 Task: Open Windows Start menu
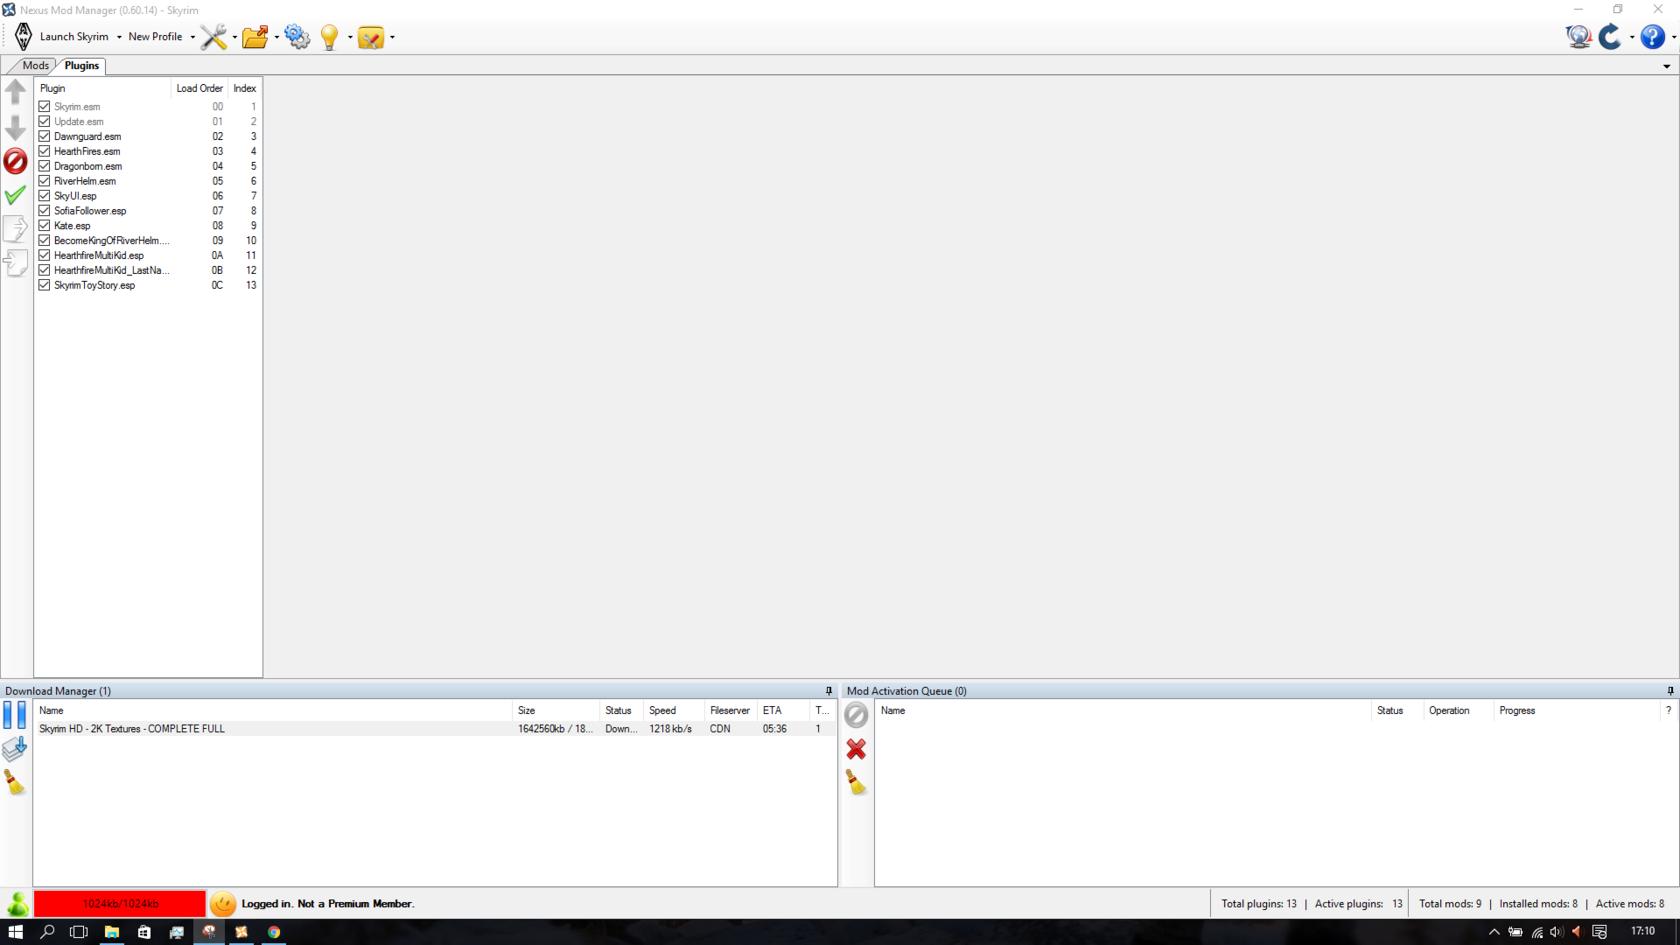pyautogui.click(x=15, y=932)
